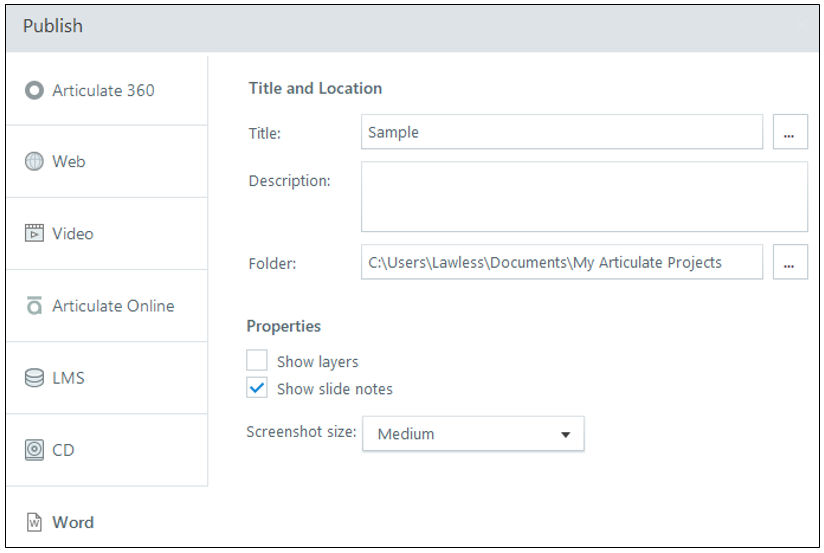The height and width of the screenshot is (553, 824).
Task: Click the Medium dropdown arrow
Action: pyautogui.click(x=565, y=435)
